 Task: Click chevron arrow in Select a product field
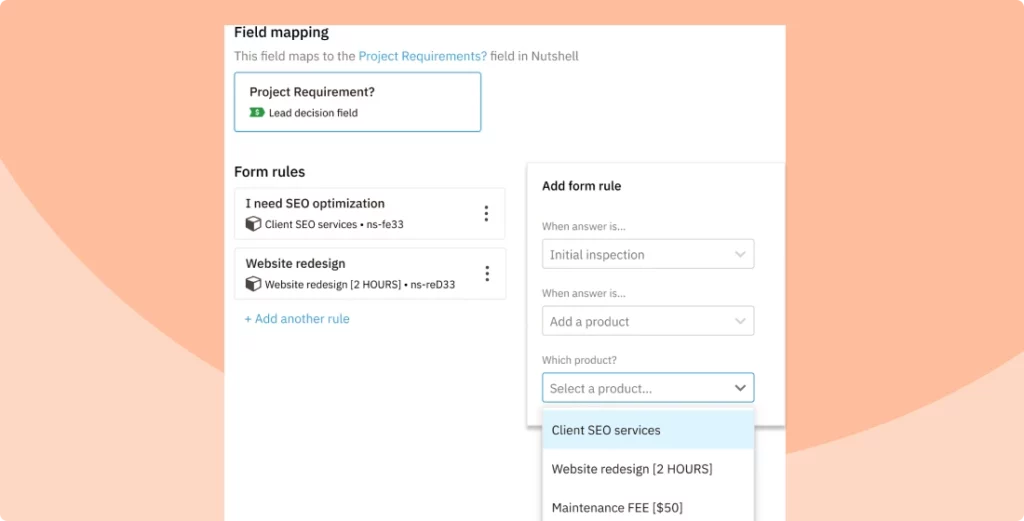click(x=740, y=388)
